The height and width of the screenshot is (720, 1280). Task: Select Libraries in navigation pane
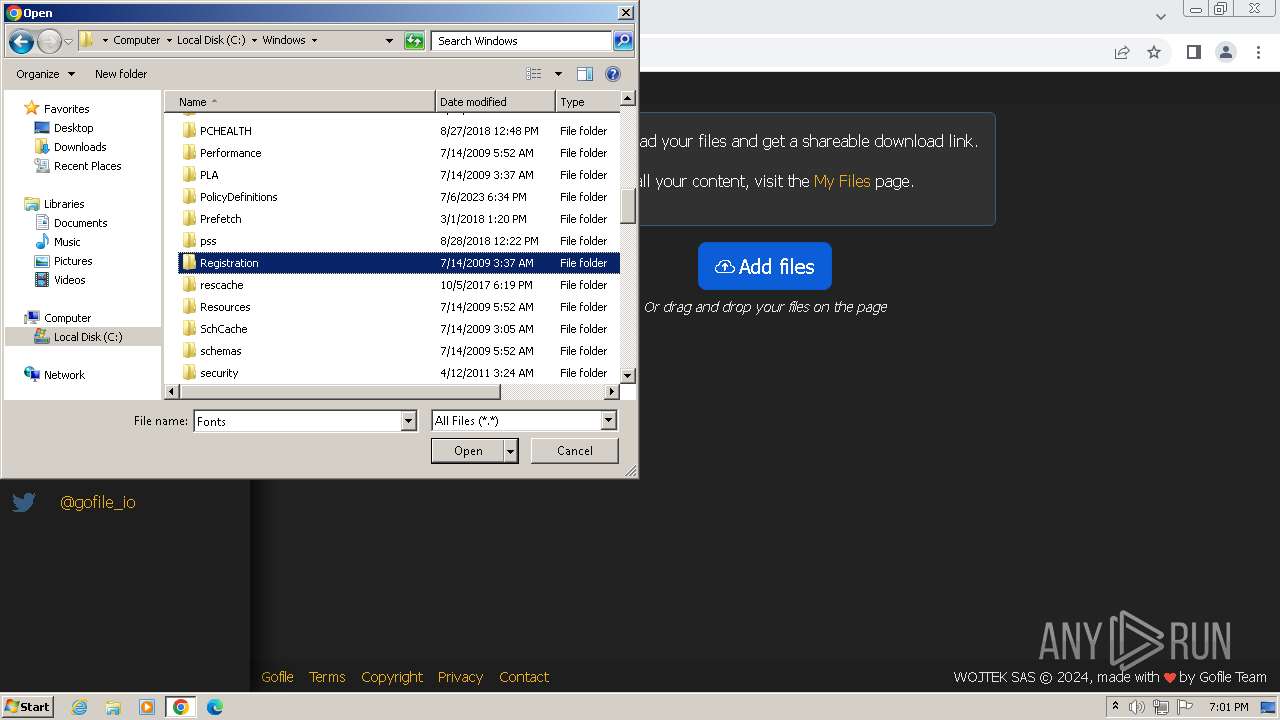point(55,204)
